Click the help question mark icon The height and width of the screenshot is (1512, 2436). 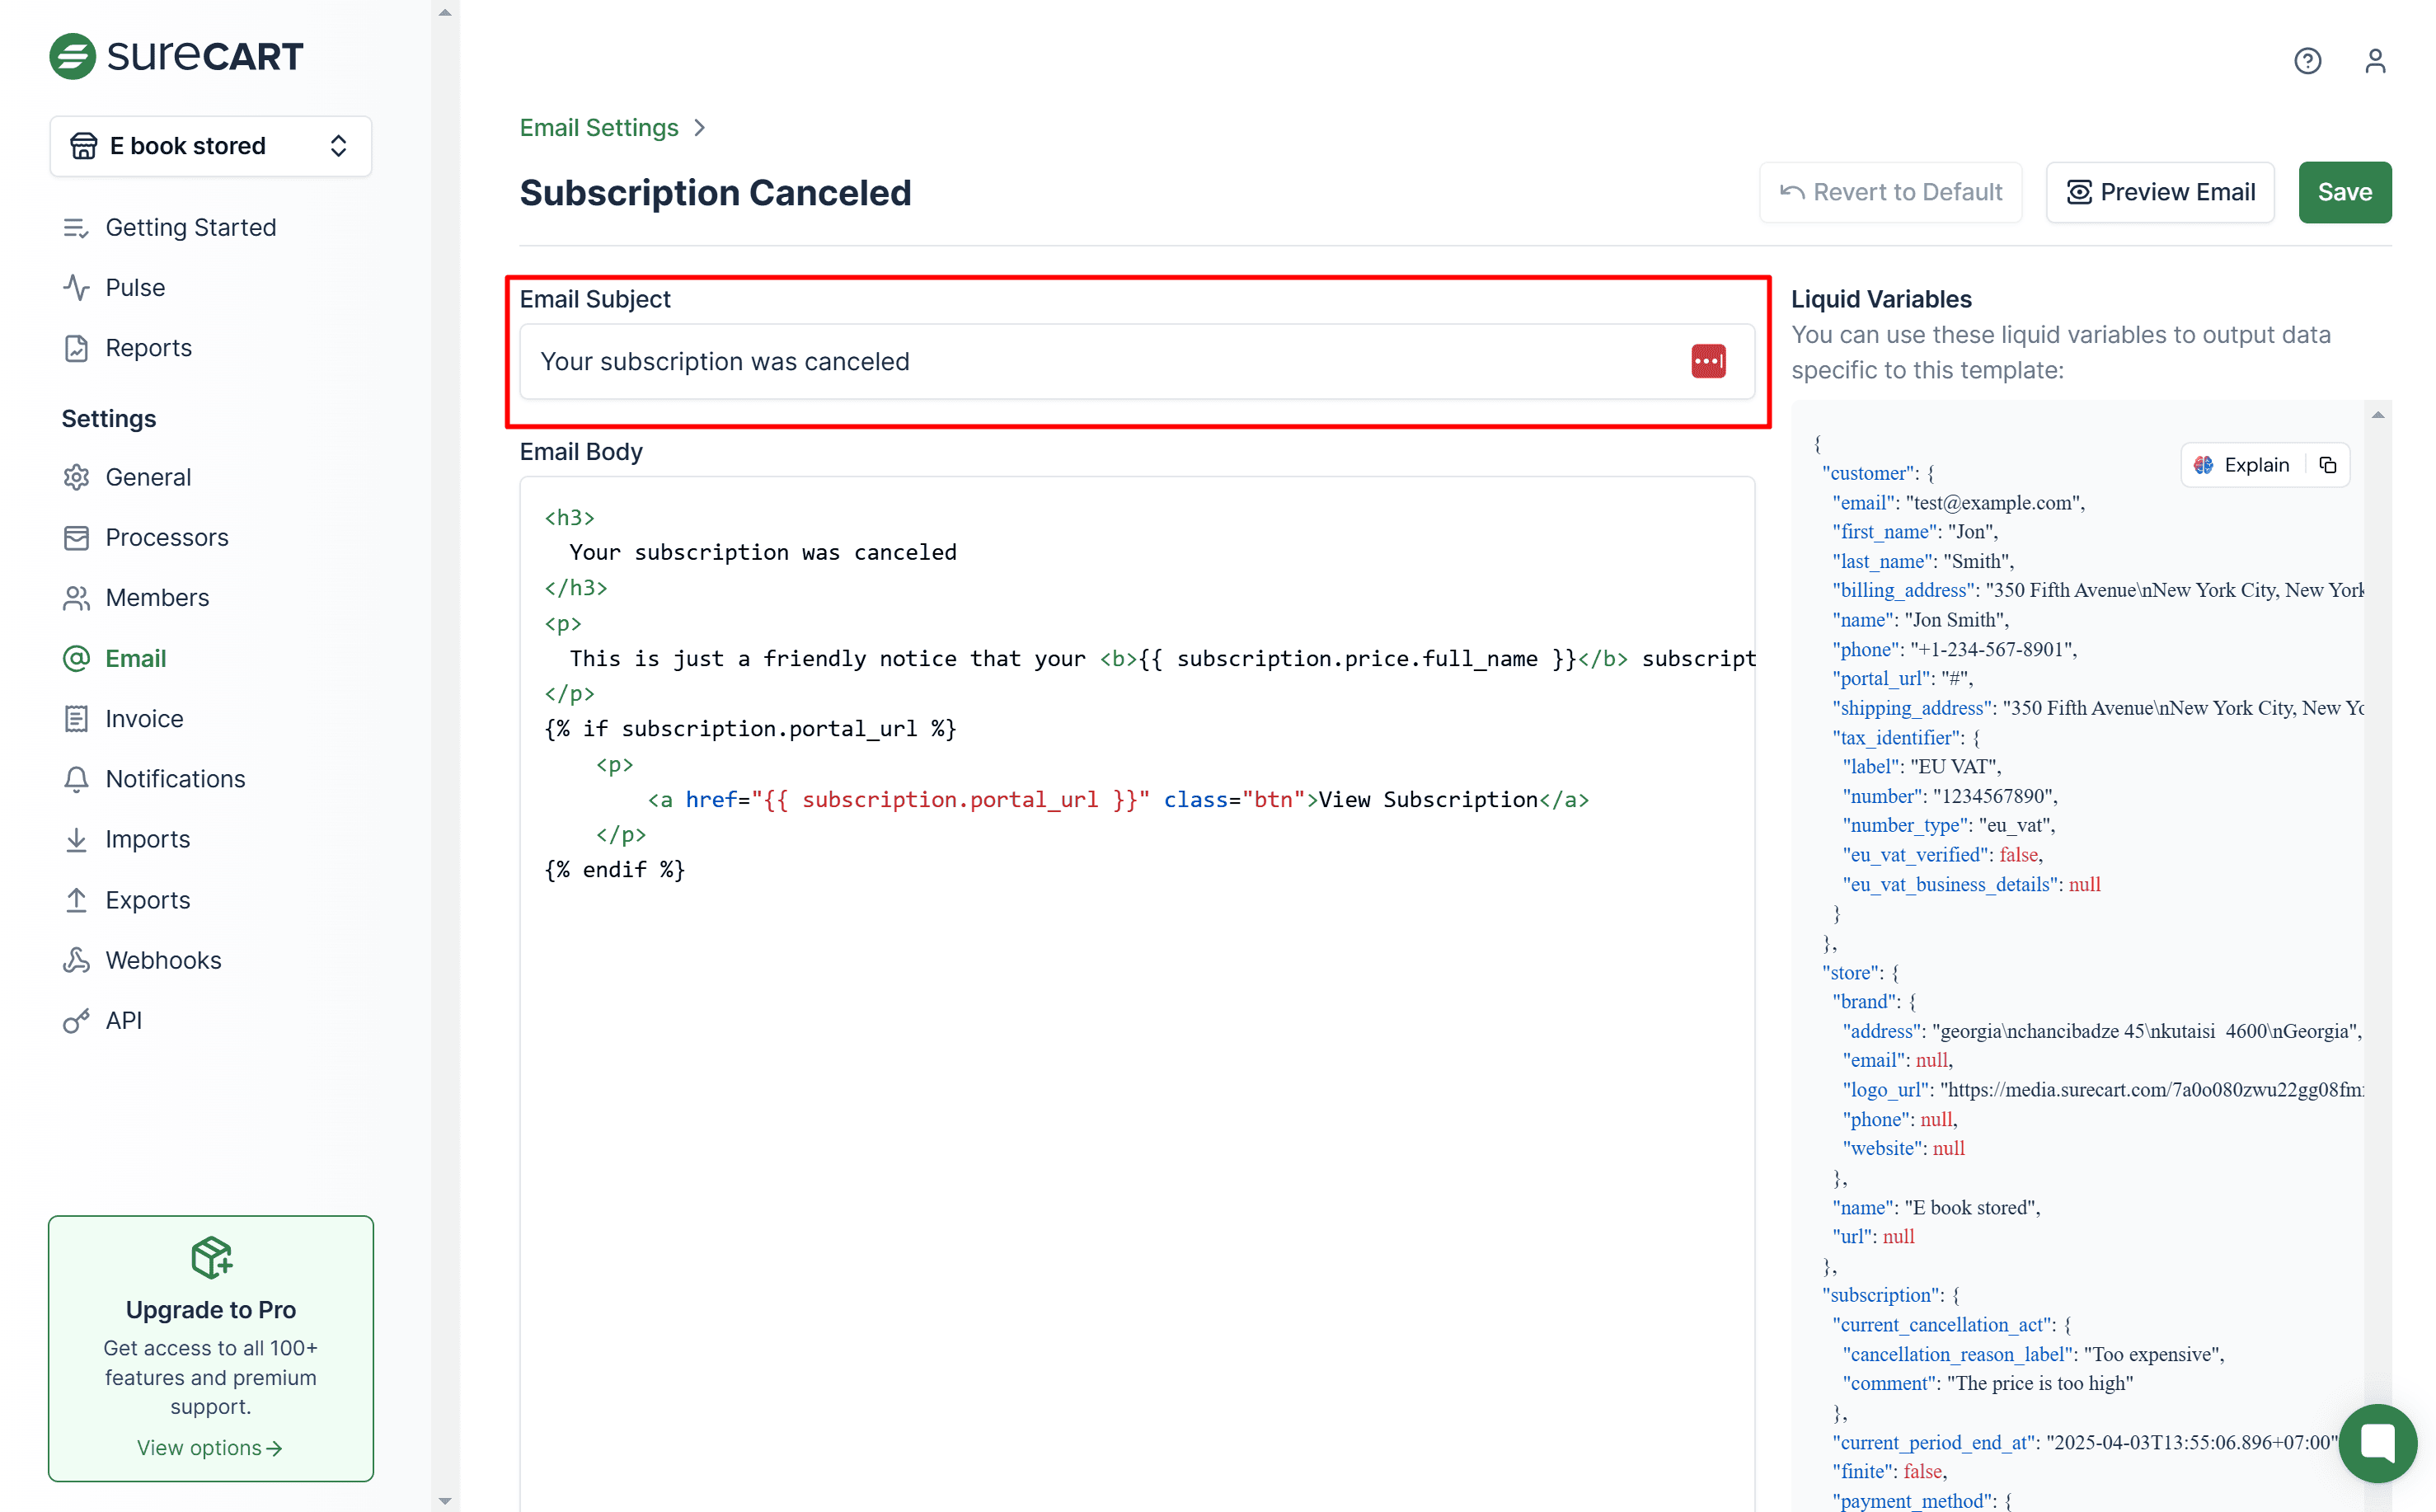2307,61
